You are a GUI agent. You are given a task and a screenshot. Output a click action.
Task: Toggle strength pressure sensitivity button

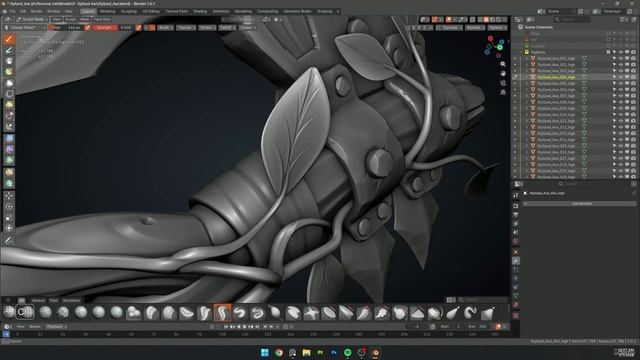pyautogui.click(x=139, y=27)
